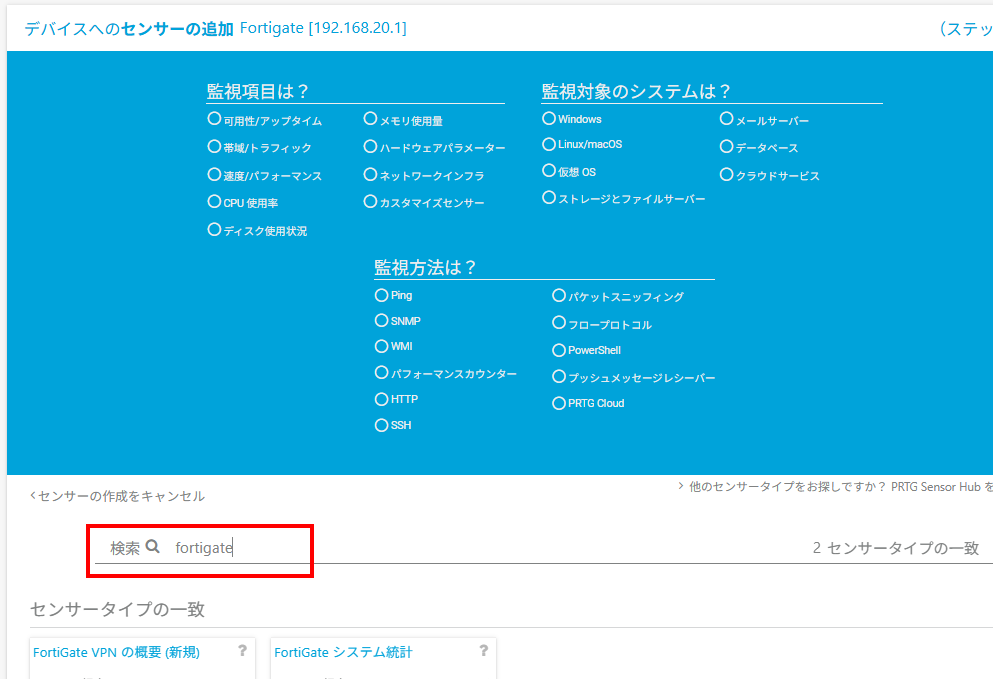This screenshot has width=993, height=679.
Task: Click the センサーの作成をキャンセル link
Action: 117,496
